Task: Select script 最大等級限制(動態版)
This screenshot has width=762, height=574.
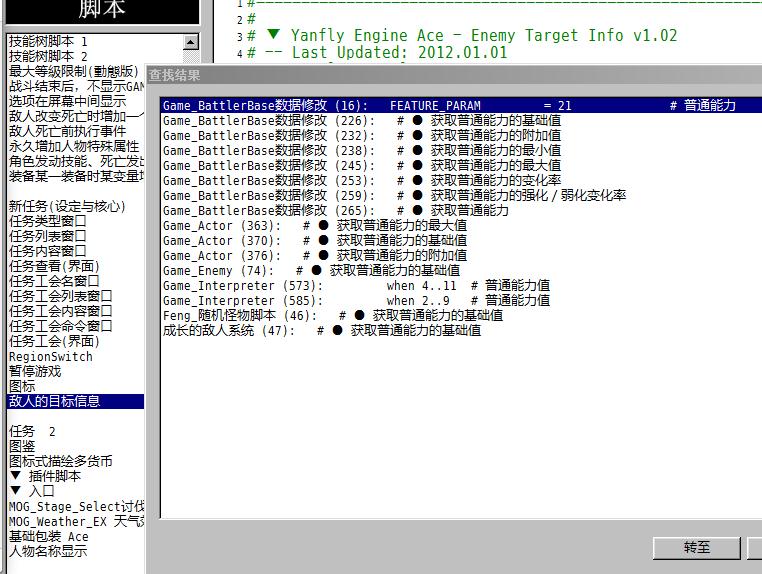Action: pyautogui.click(x=74, y=71)
